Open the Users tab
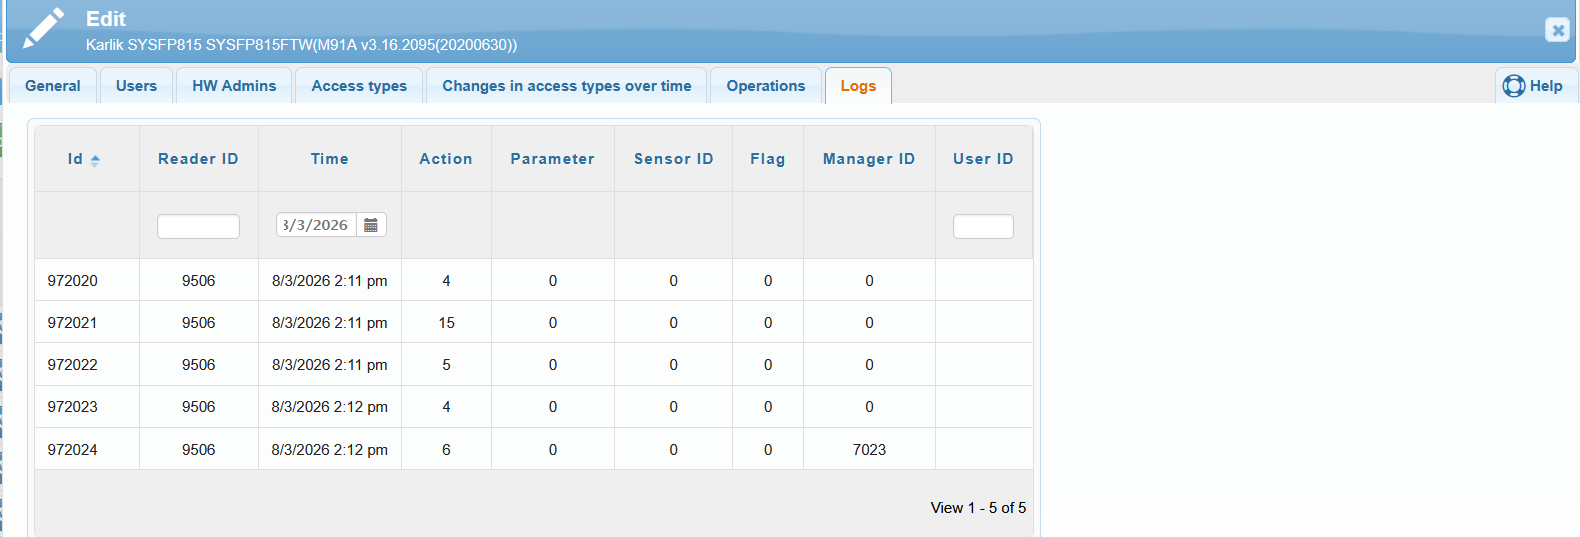 pyautogui.click(x=136, y=86)
